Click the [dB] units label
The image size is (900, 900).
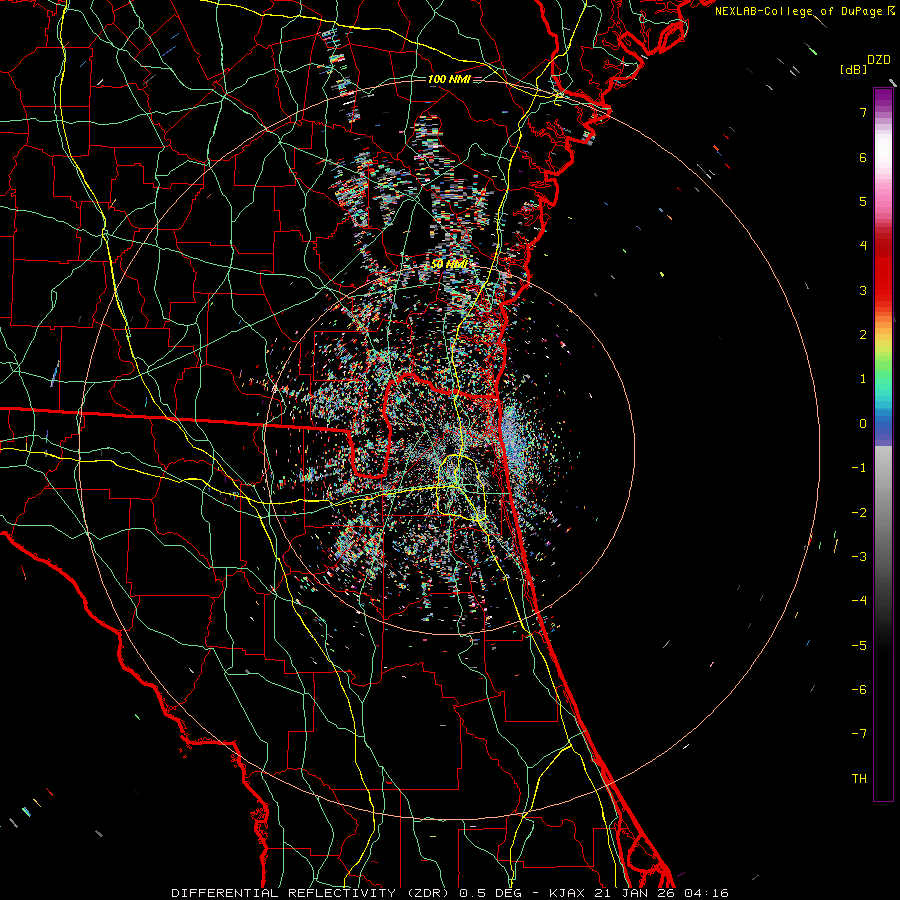[x=854, y=69]
